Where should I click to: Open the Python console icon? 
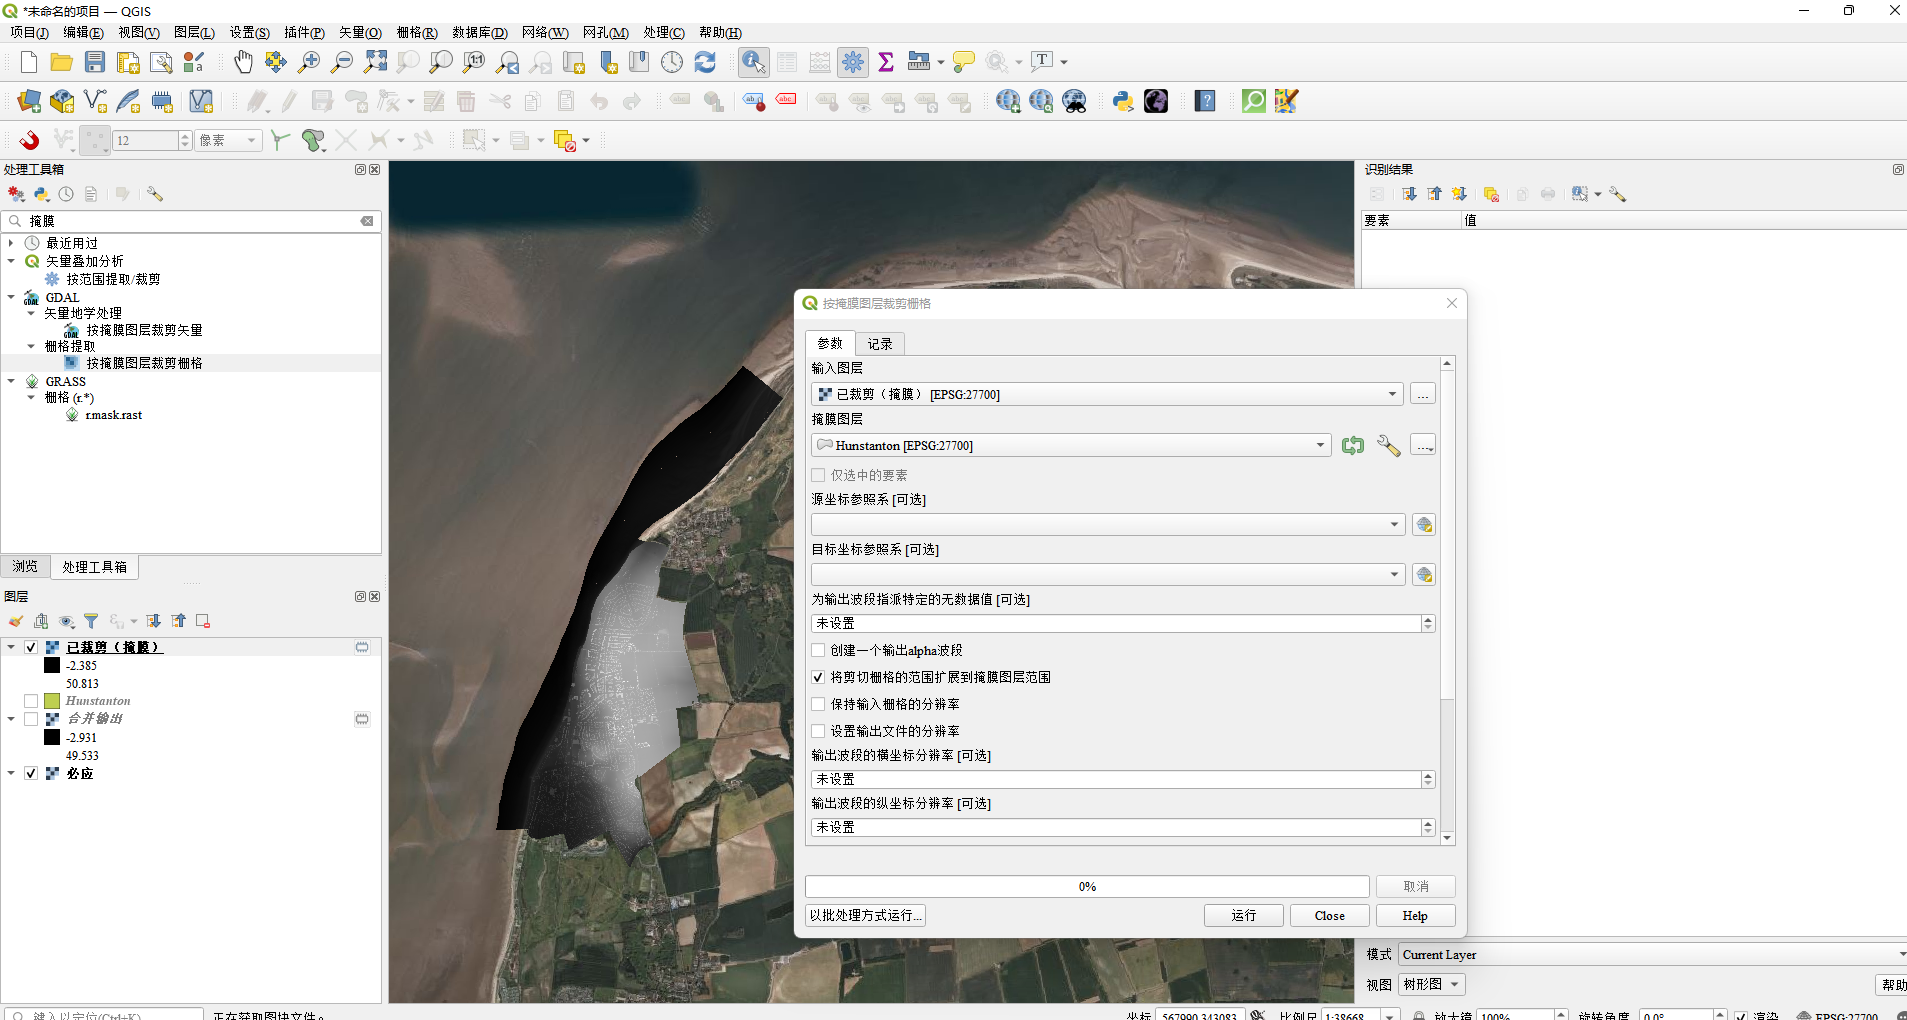(1122, 101)
